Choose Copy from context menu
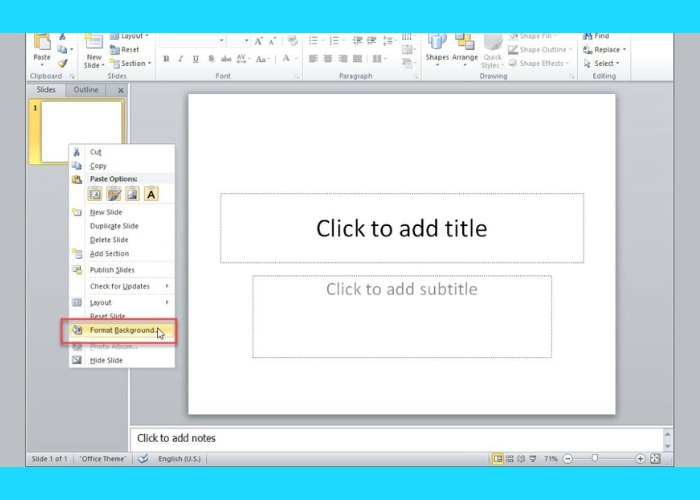 (122, 166)
